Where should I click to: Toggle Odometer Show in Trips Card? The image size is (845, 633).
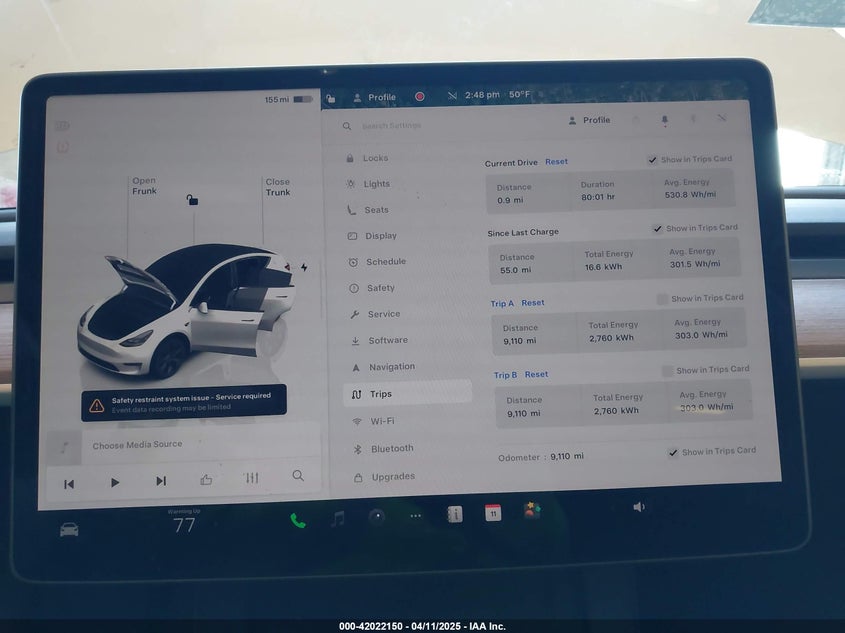point(673,452)
